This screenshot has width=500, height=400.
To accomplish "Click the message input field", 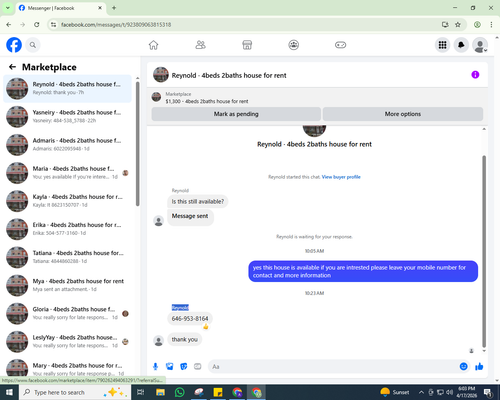I will click(333, 367).
